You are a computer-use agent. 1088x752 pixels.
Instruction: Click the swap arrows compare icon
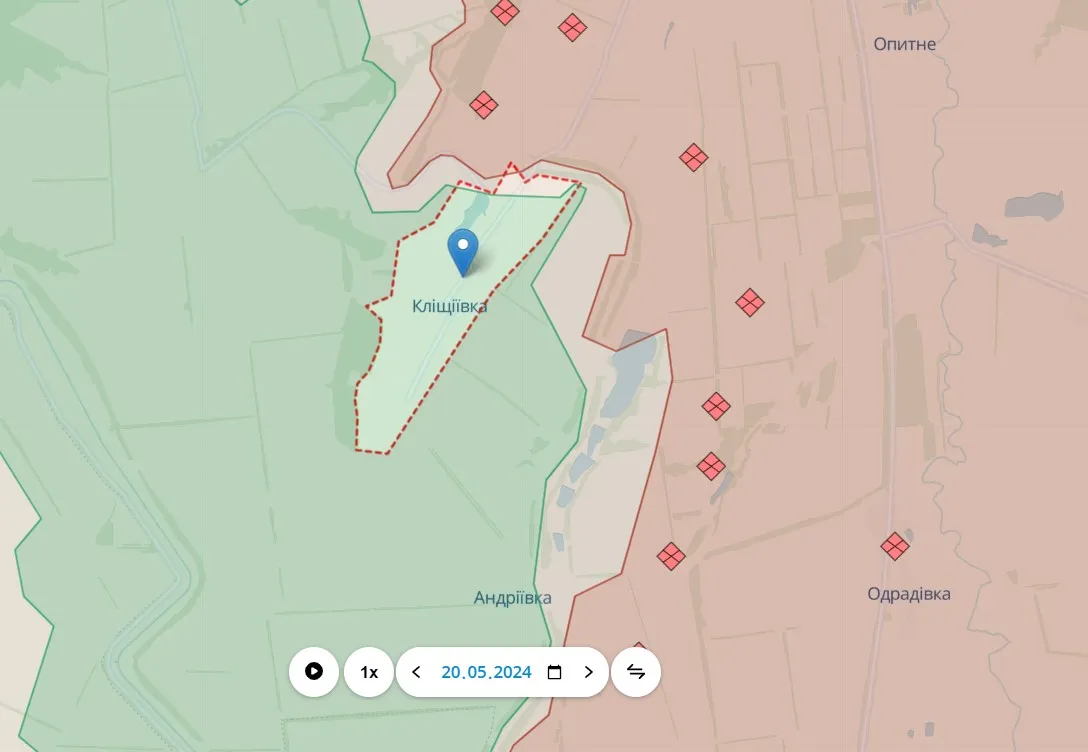pyautogui.click(x=636, y=672)
